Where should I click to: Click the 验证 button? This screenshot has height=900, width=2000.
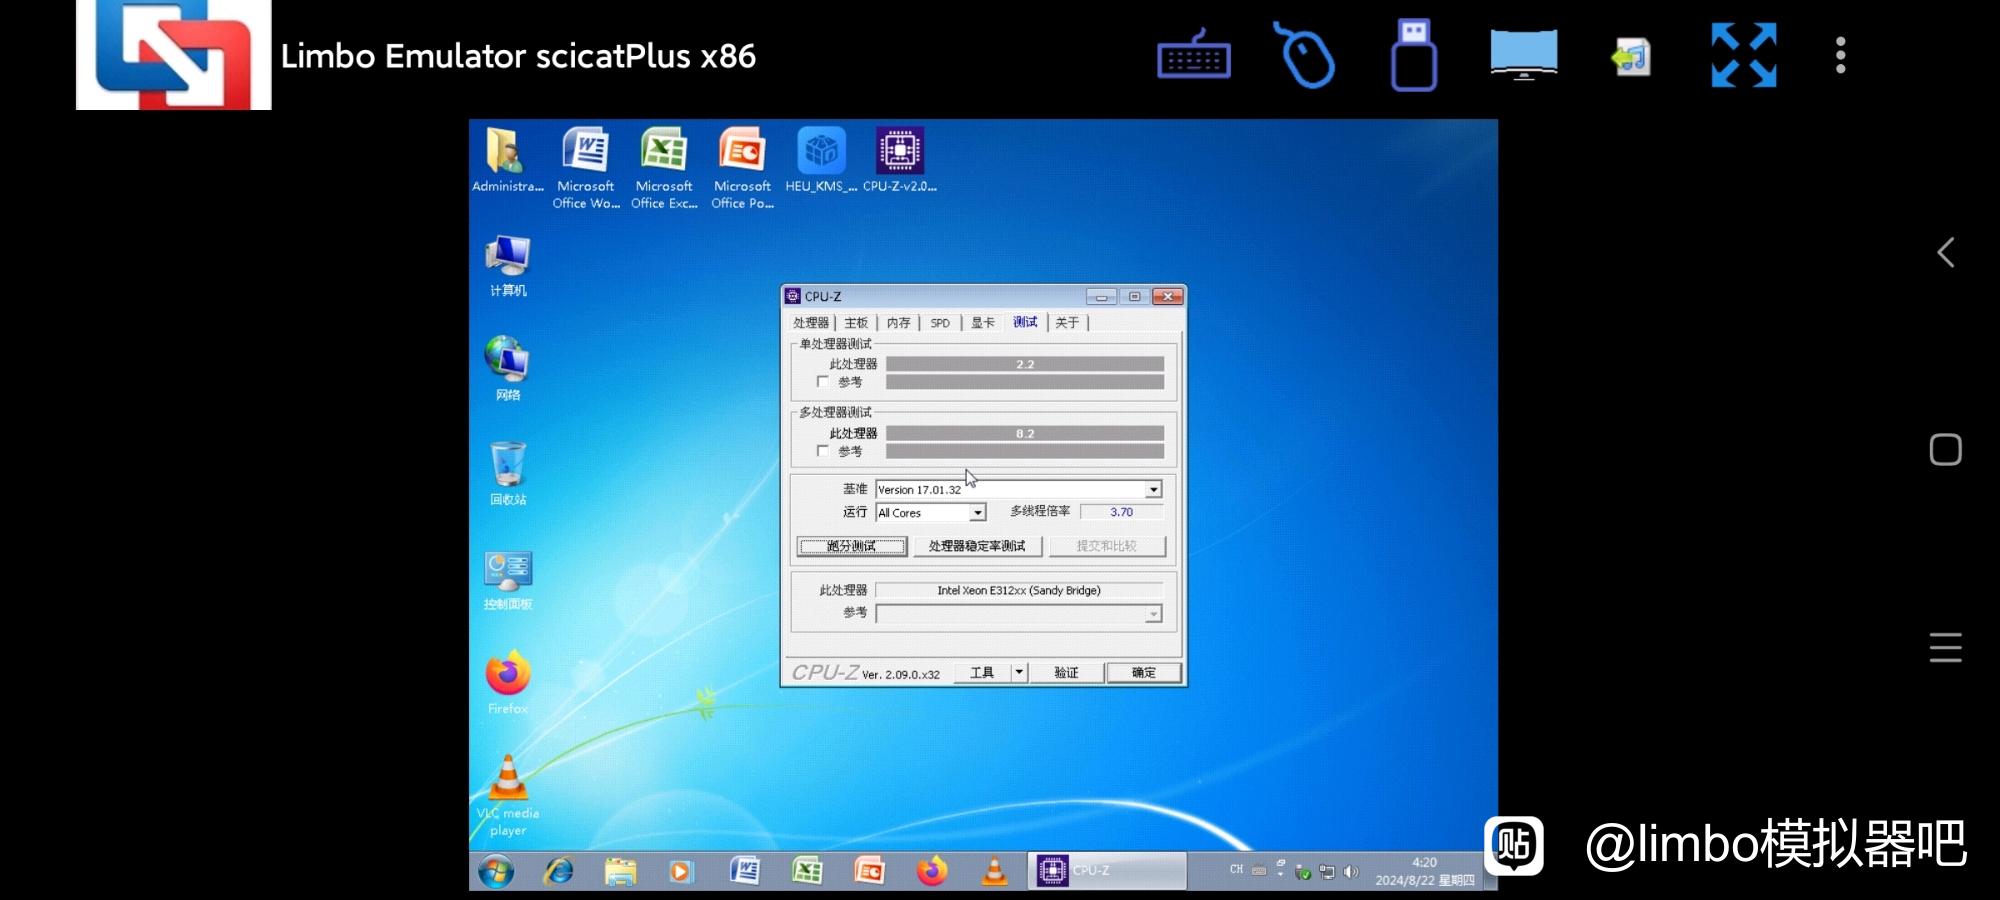(x=1066, y=672)
